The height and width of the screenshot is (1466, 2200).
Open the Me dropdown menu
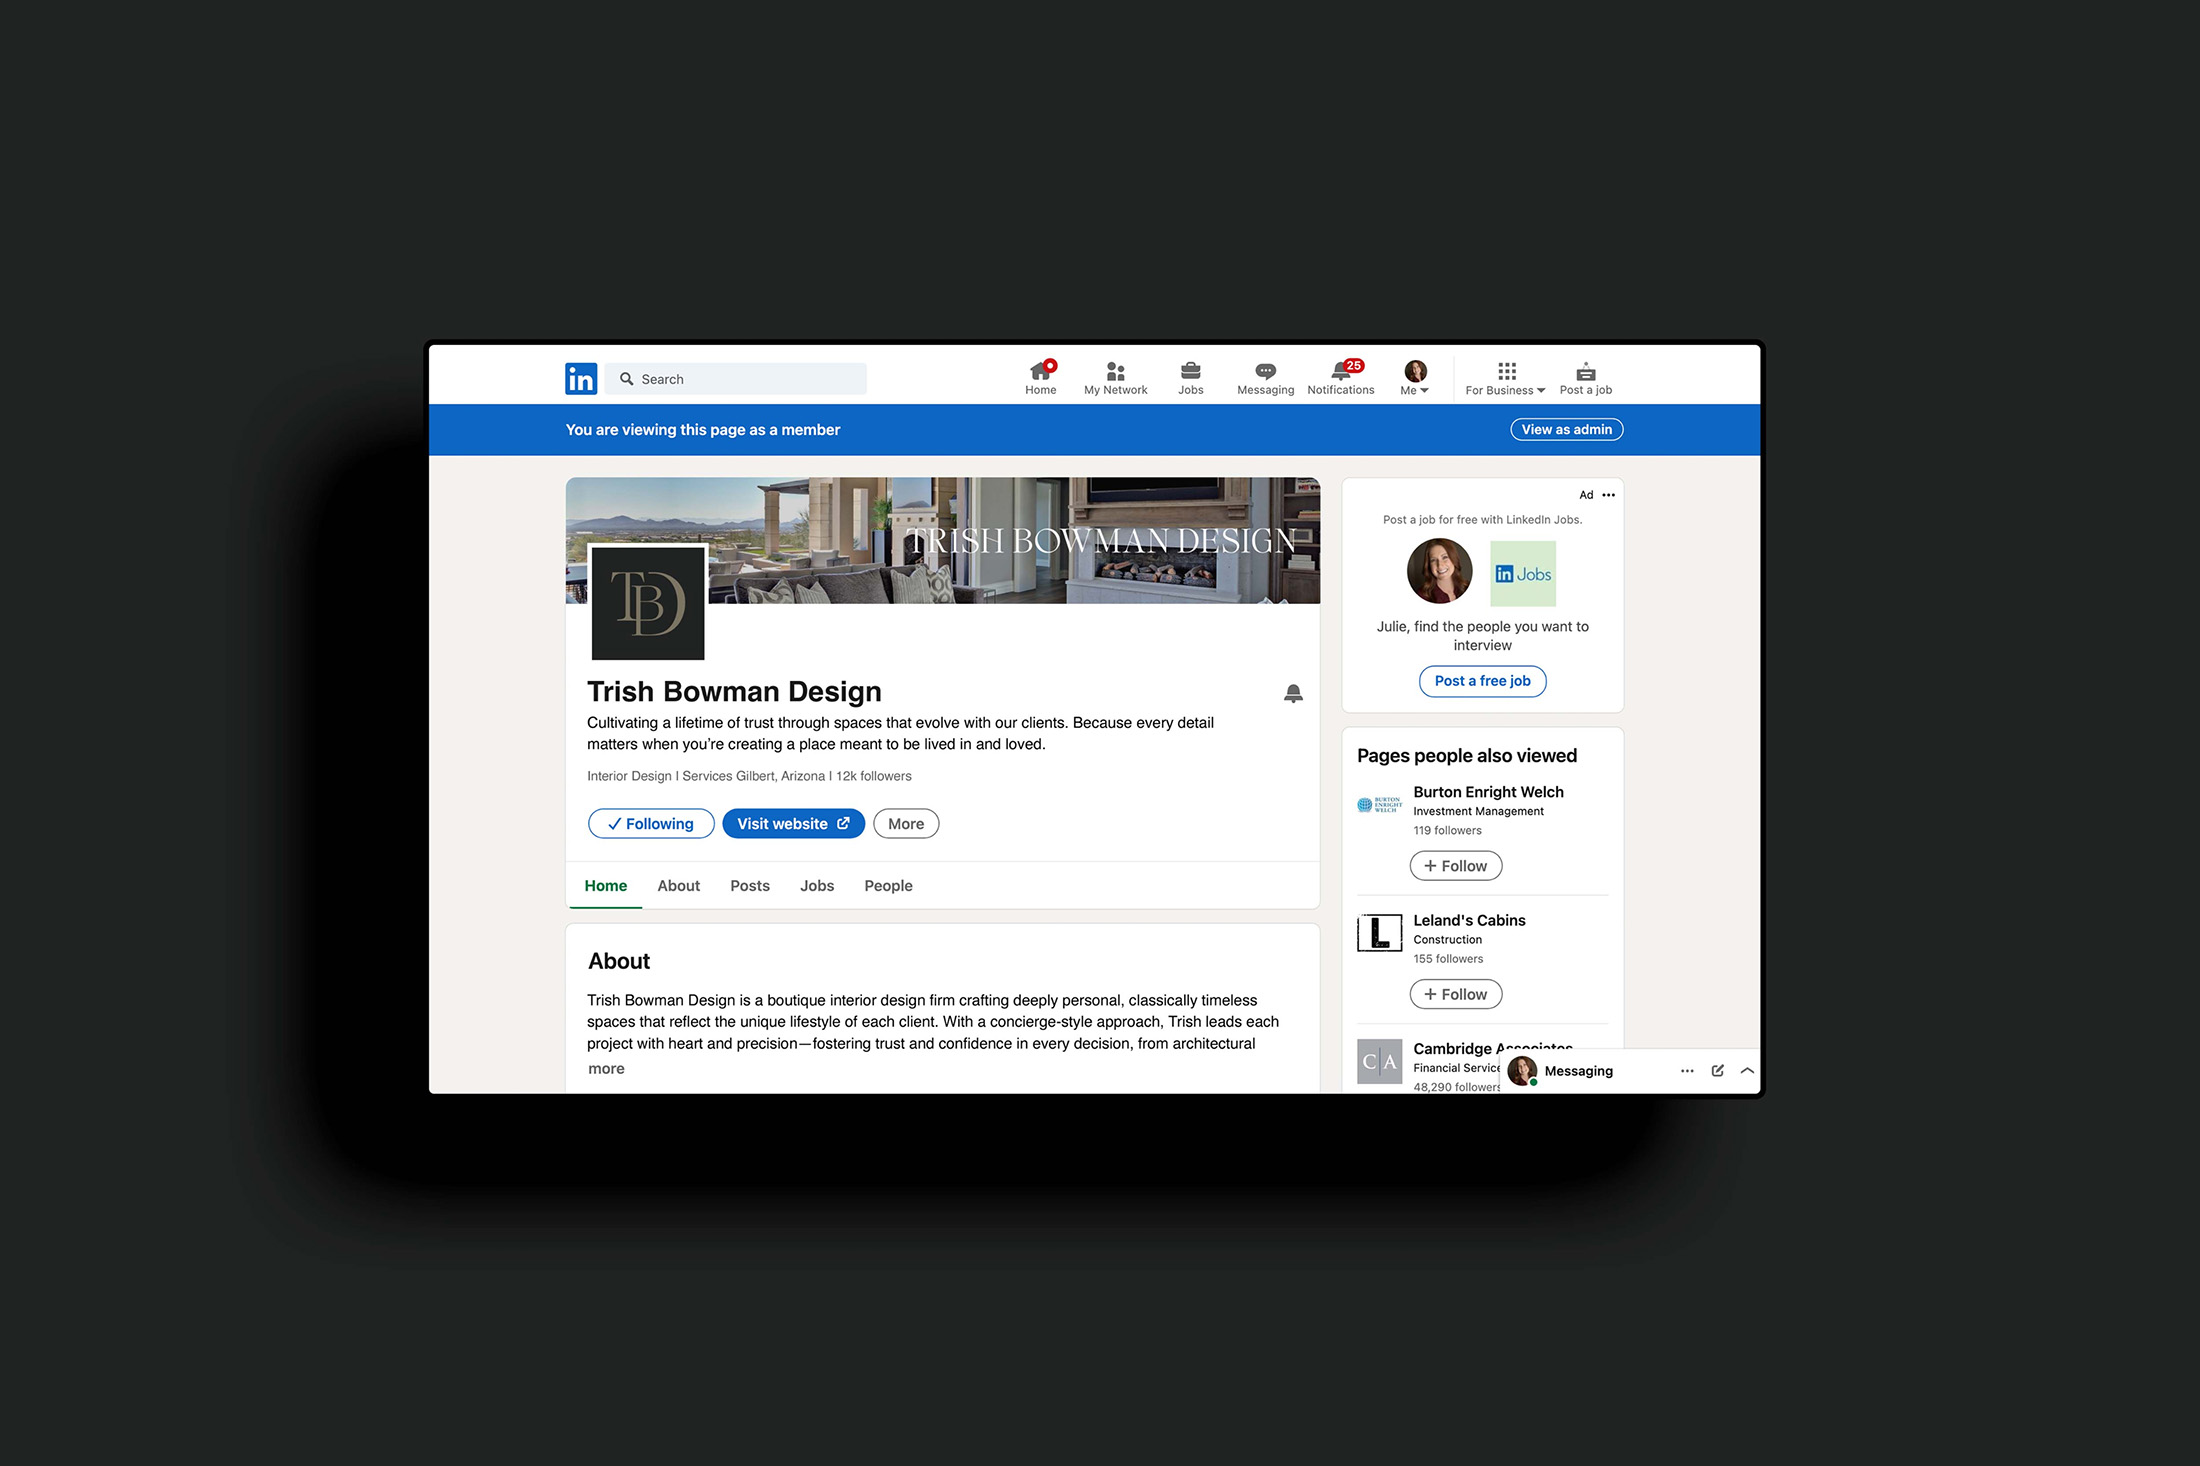click(1415, 378)
